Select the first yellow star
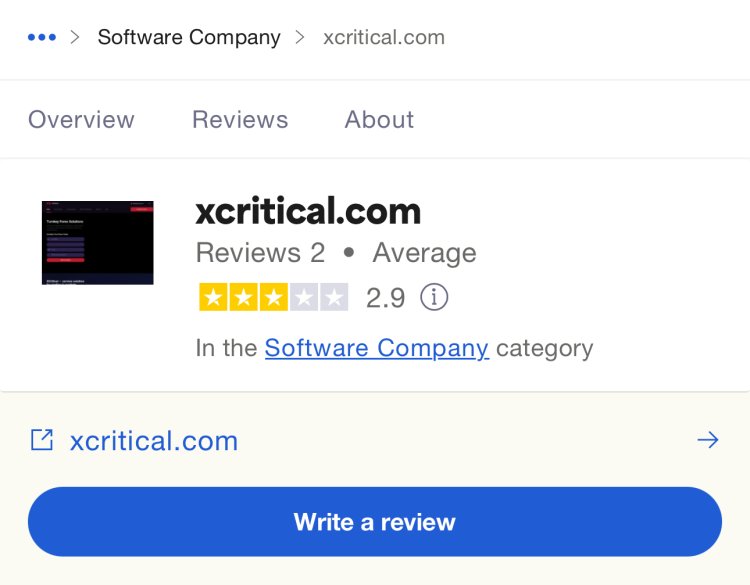Image resolution: width=750 pixels, height=585 pixels. [213, 297]
